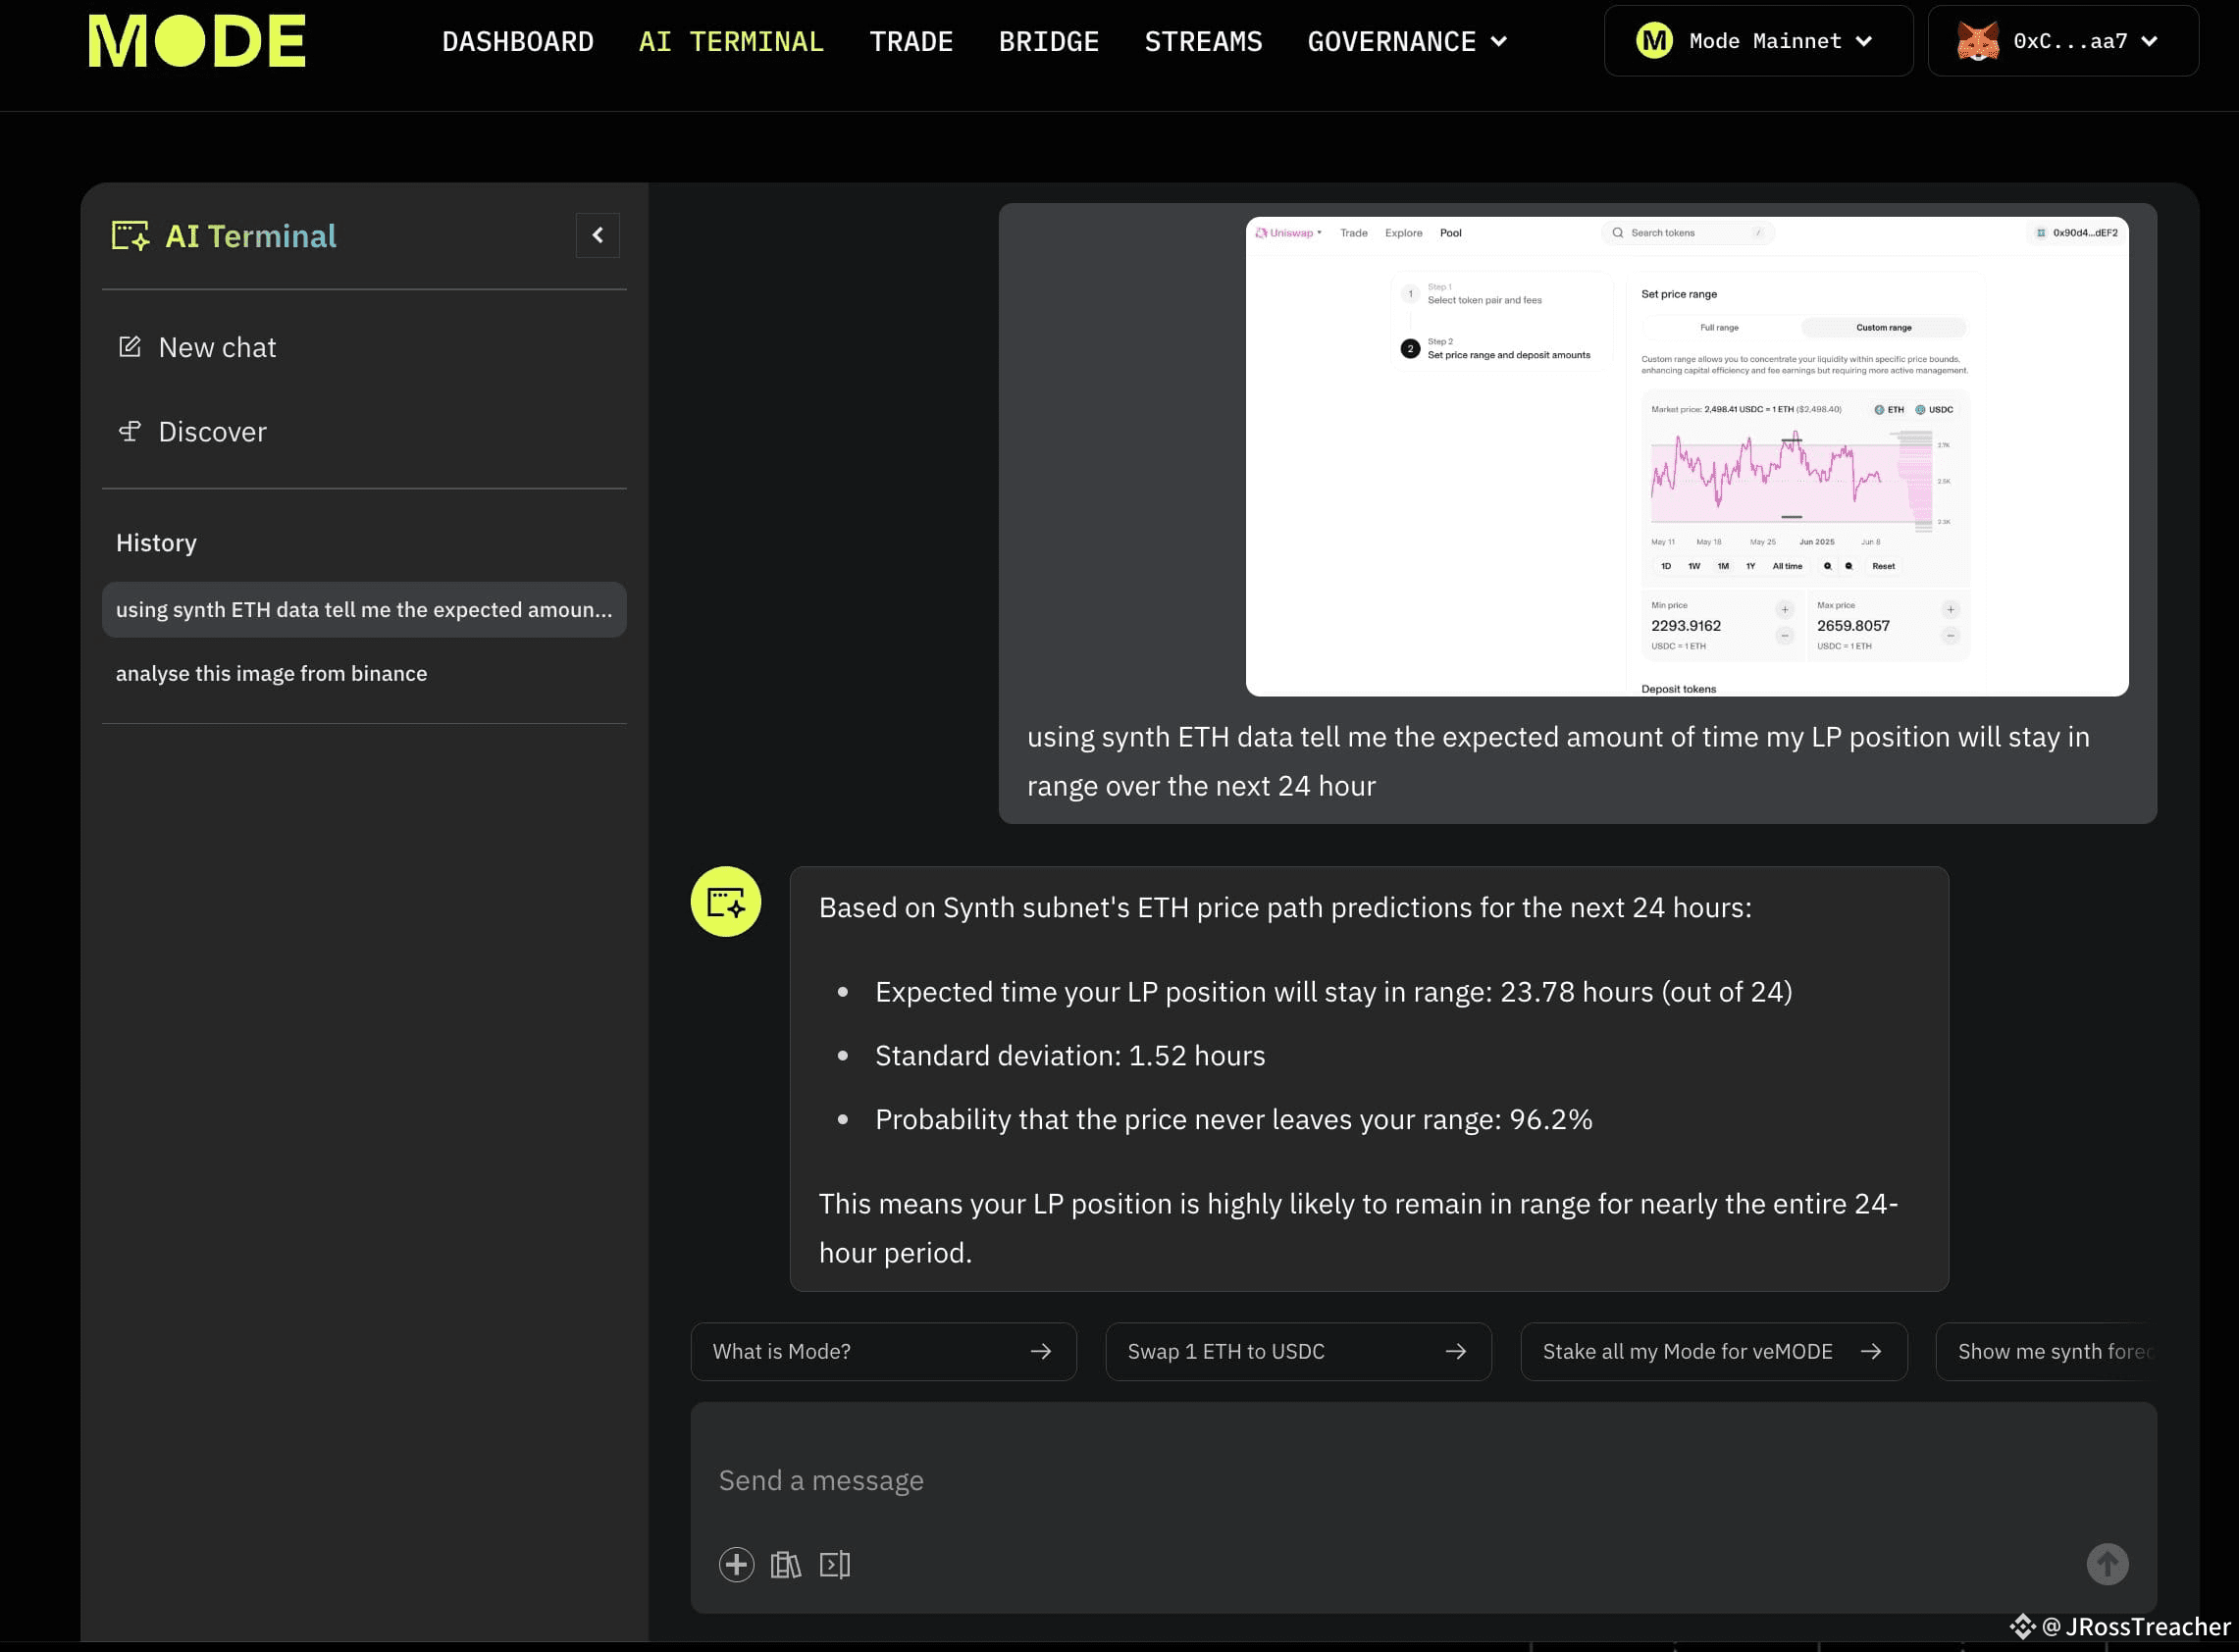Open the 'analyse this image from binance' chat
This screenshot has height=1652, width=2239.
tap(271, 673)
